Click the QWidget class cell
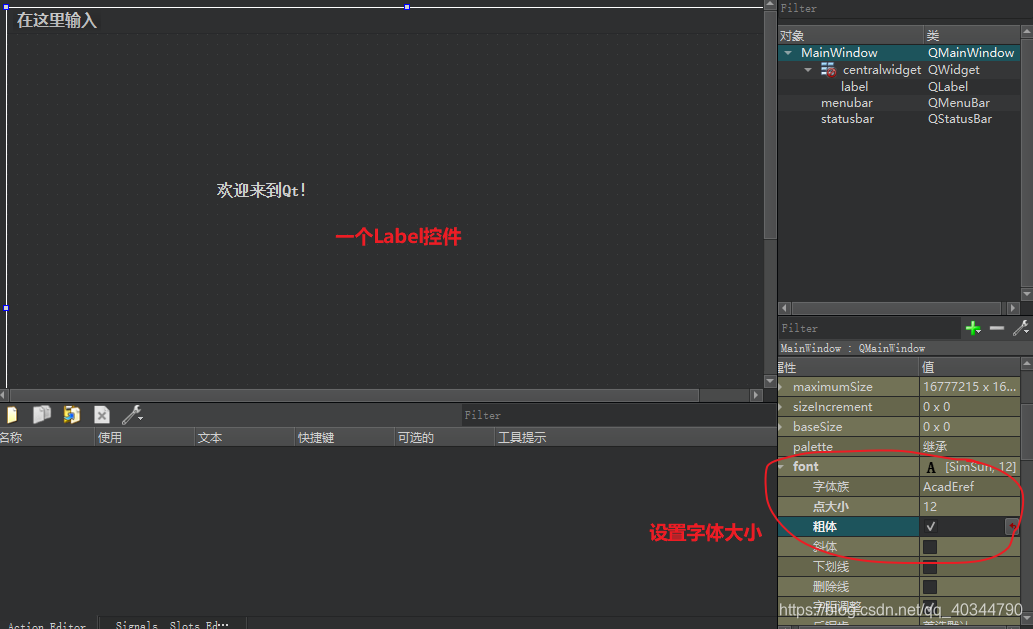The height and width of the screenshot is (629, 1033). pyautogui.click(x=972, y=69)
